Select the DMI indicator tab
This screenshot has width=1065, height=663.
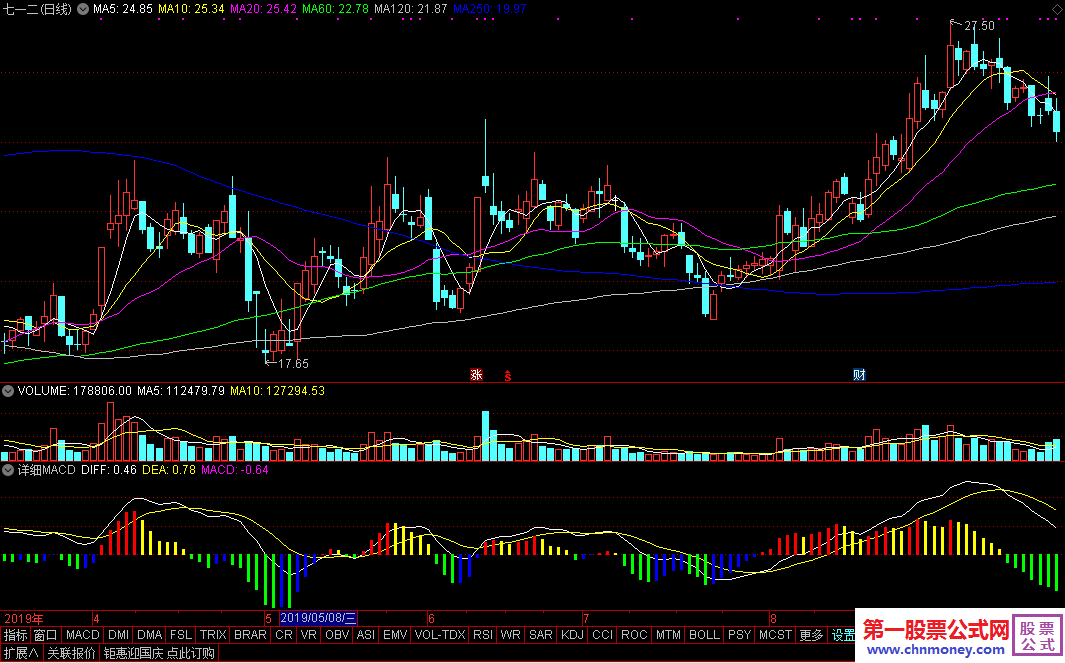(118, 635)
